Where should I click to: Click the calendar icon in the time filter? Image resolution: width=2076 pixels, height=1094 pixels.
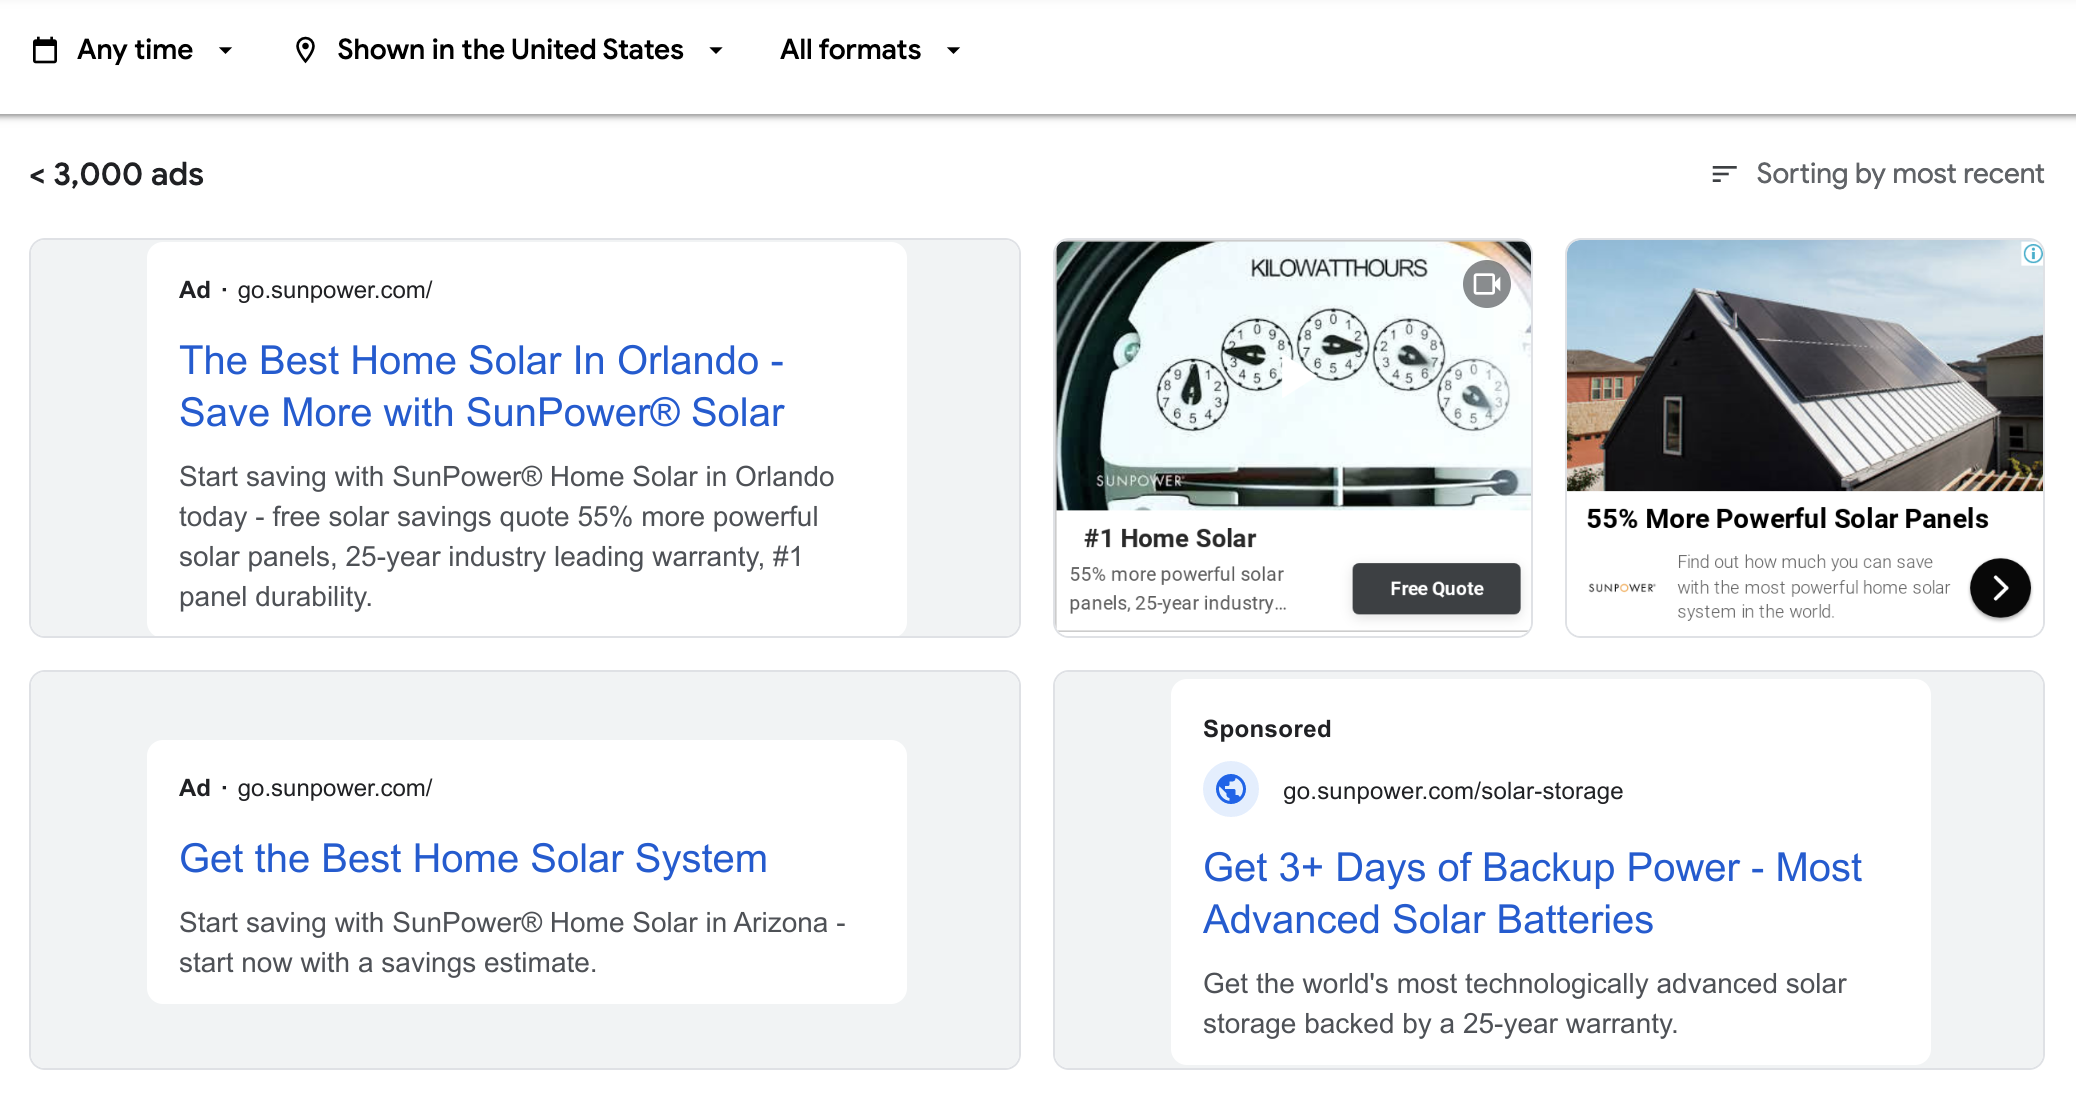coord(44,48)
